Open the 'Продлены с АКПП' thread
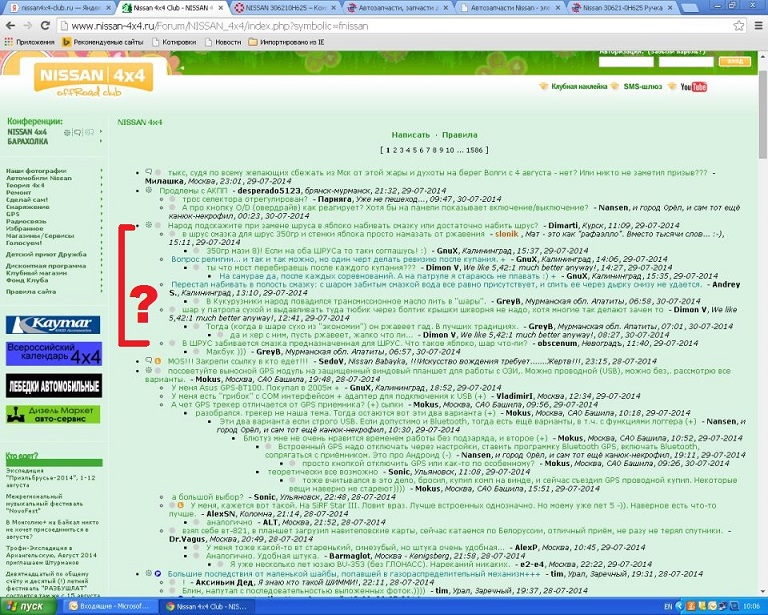768x615 pixels. click(193, 190)
